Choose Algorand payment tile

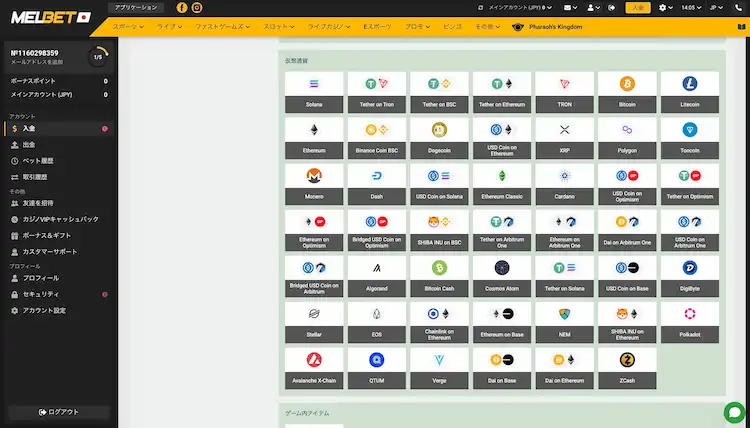point(376,276)
